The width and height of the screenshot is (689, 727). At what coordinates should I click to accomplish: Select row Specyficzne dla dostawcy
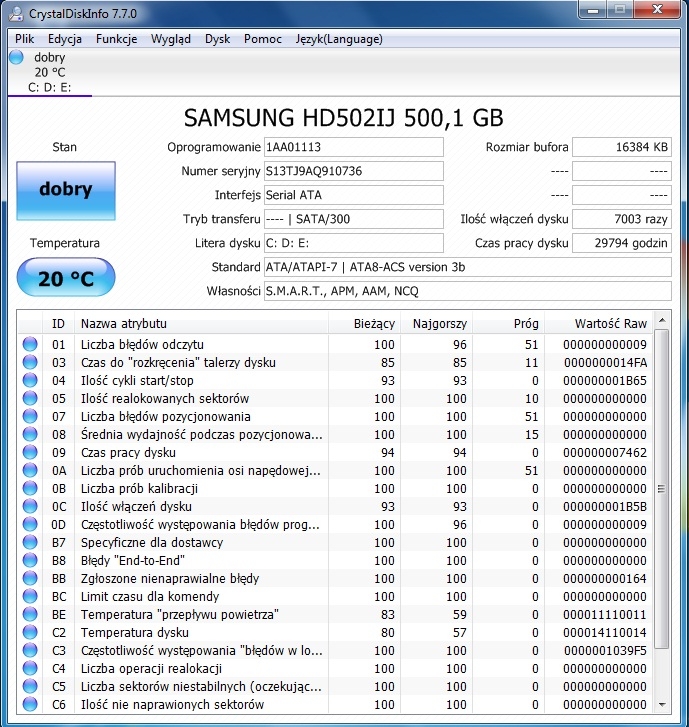pos(336,542)
